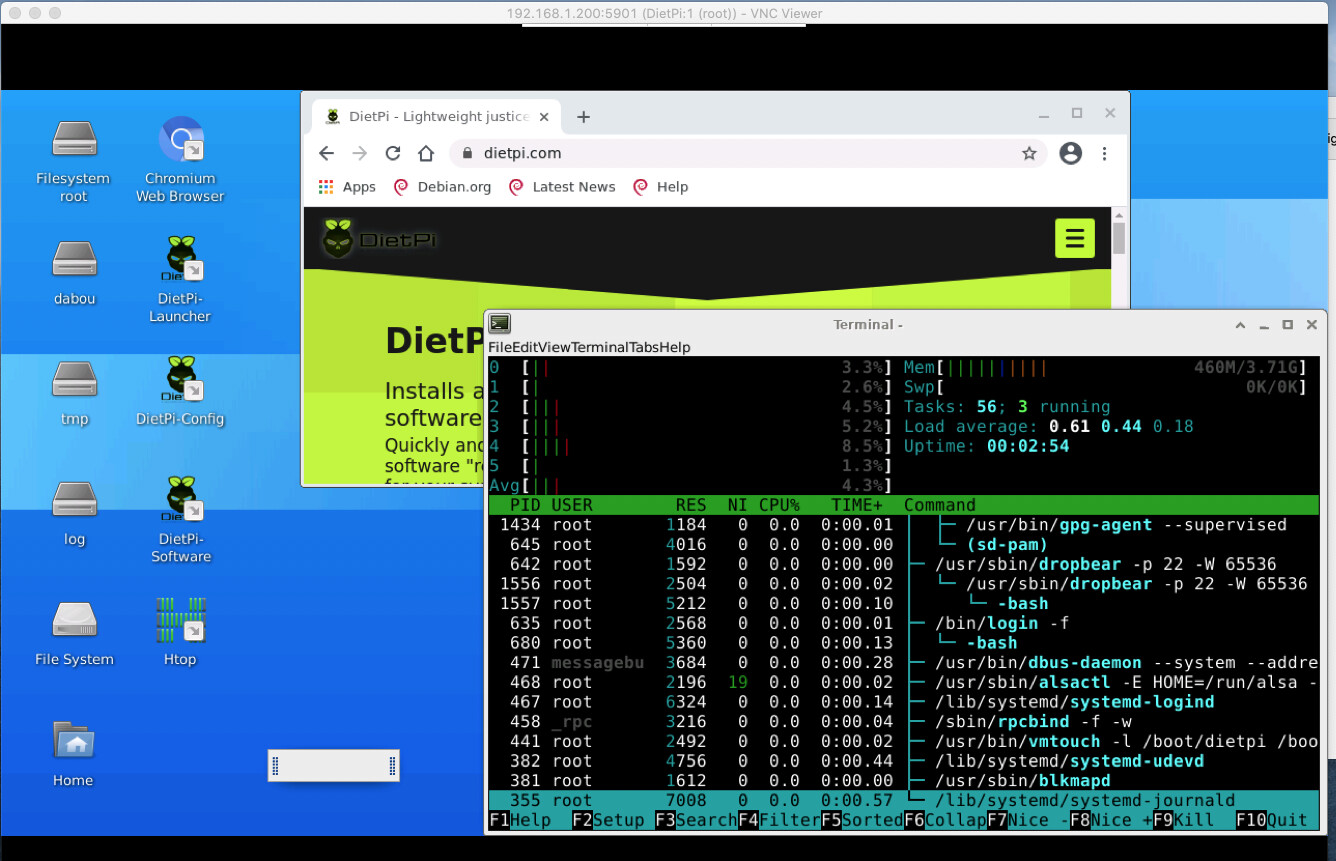Select the rpcbind process row
This screenshot has width=1336, height=861.
903,721
